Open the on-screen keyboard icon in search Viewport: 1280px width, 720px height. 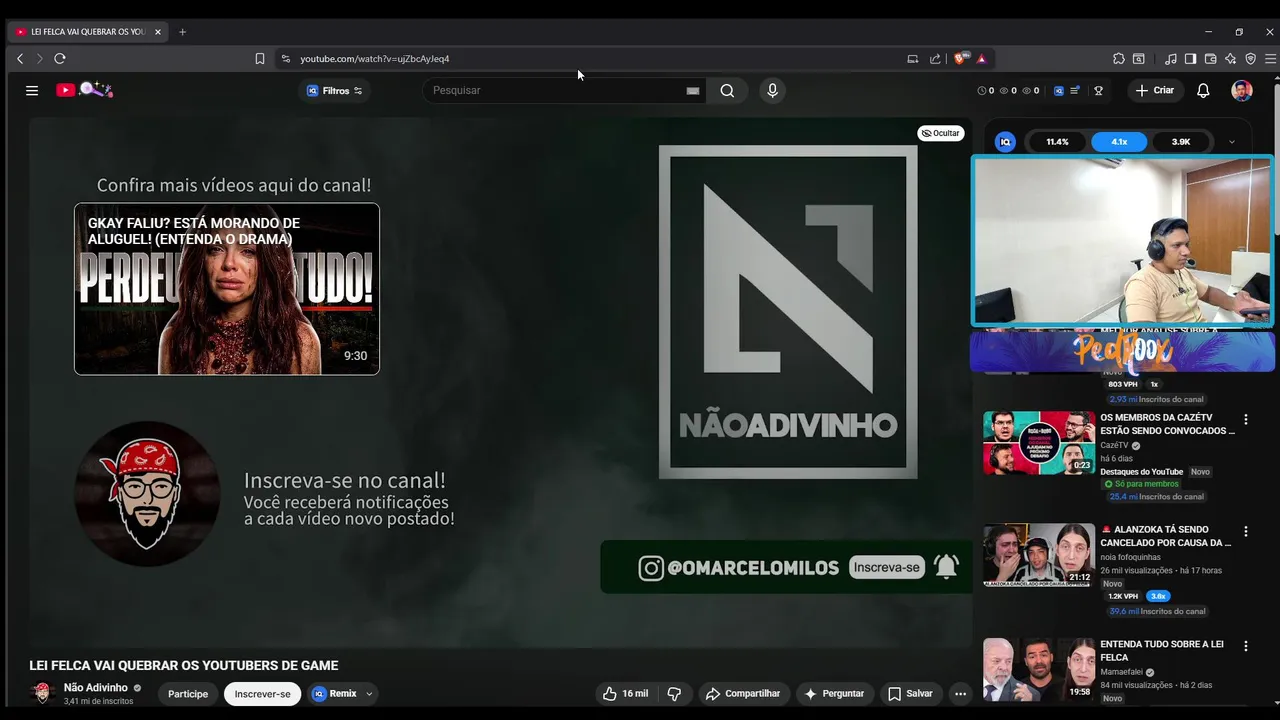(x=693, y=90)
